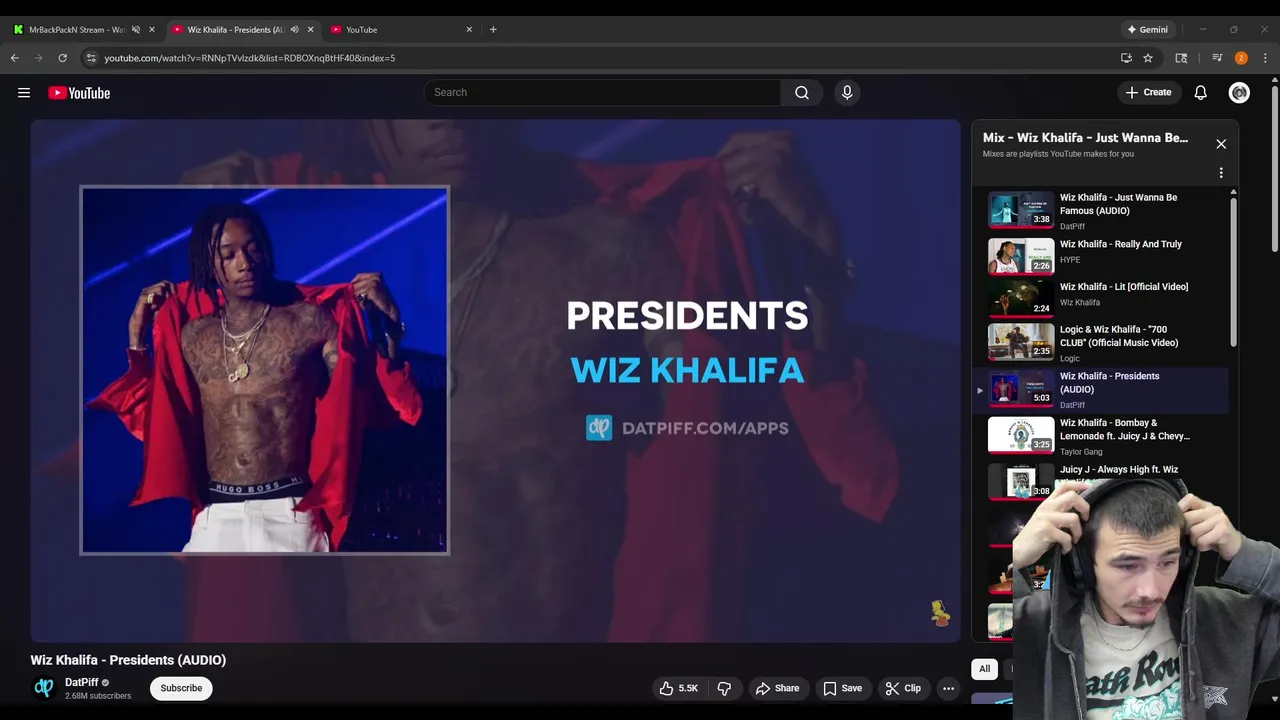This screenshot has width=1280, height=720.
Task: Select the All filter chip
Action: tap(984, 669)
